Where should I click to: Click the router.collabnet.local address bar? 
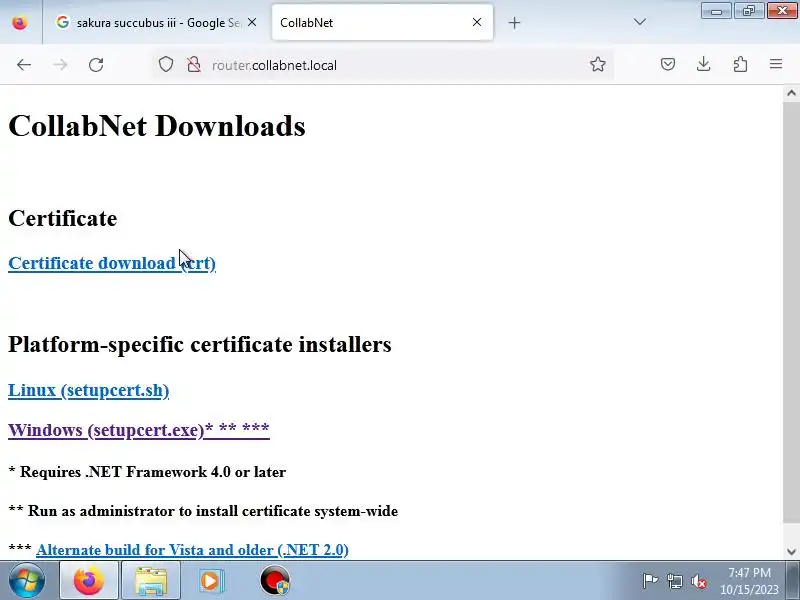click(x=383, y=65)
